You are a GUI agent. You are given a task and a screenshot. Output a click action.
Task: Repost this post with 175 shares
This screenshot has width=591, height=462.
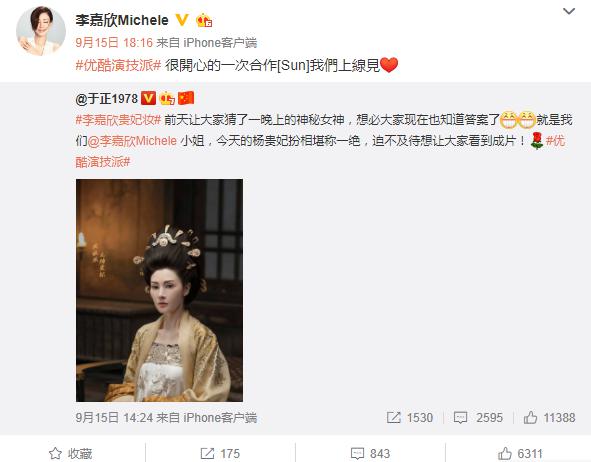220,453
